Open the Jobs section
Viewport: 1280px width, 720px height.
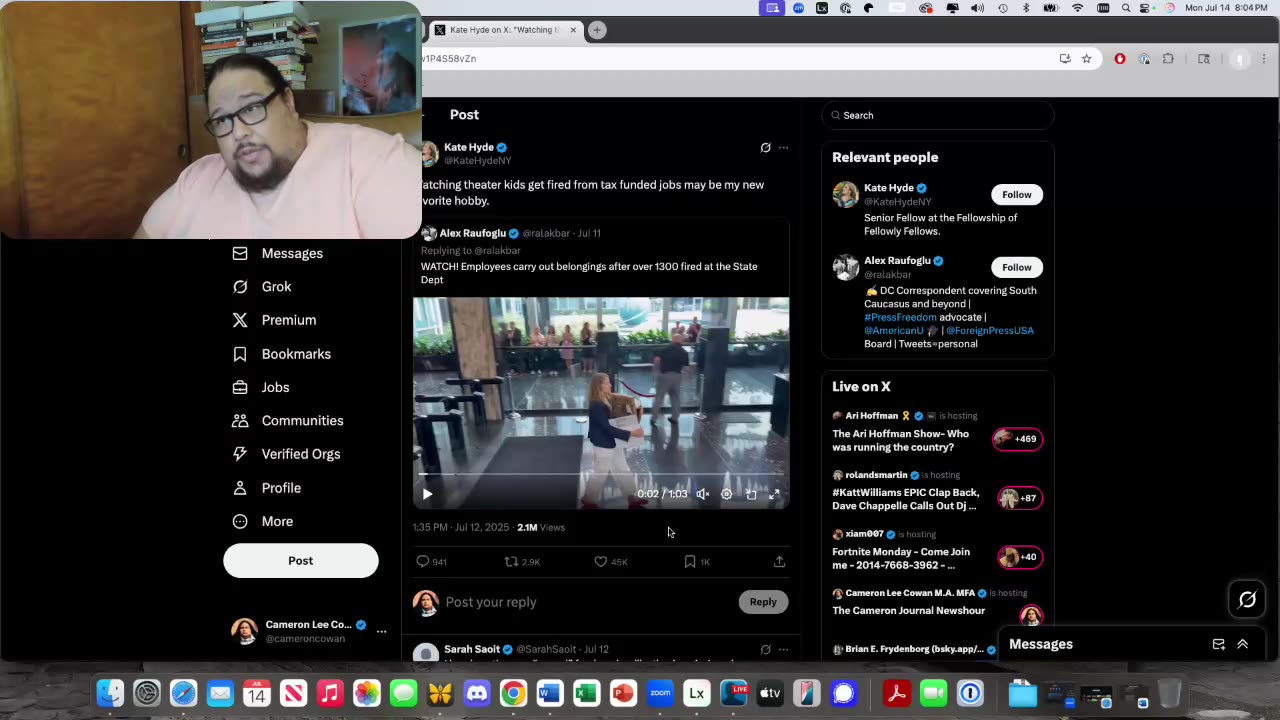pyautogui.click(x=260, y=387)
